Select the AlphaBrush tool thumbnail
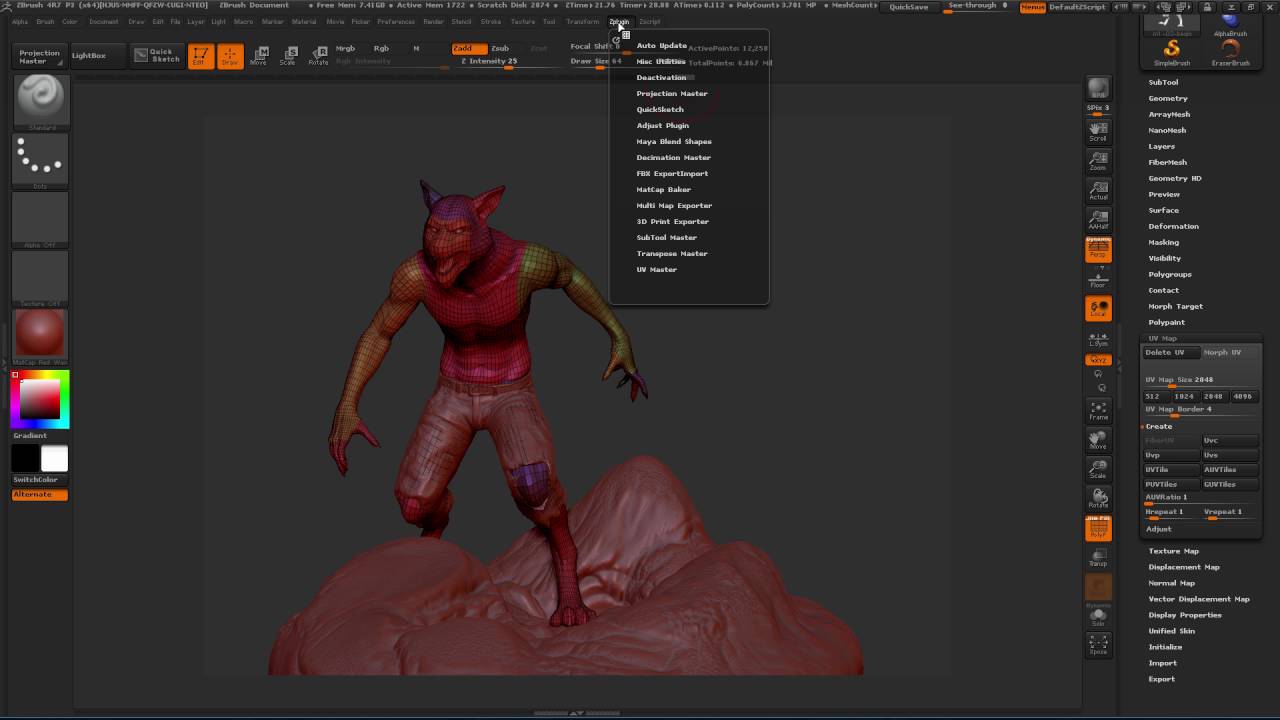This screenshot has width=1280, height=720. (x=1230, y=24)
